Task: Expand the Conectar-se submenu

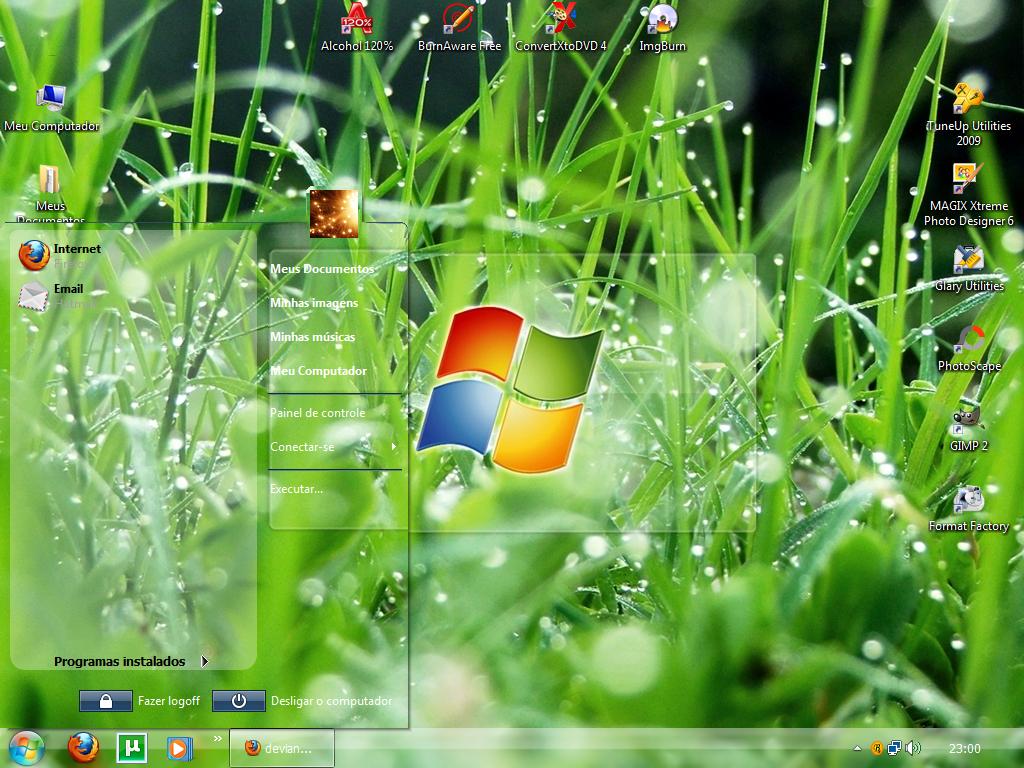Action: coord(334,447)
